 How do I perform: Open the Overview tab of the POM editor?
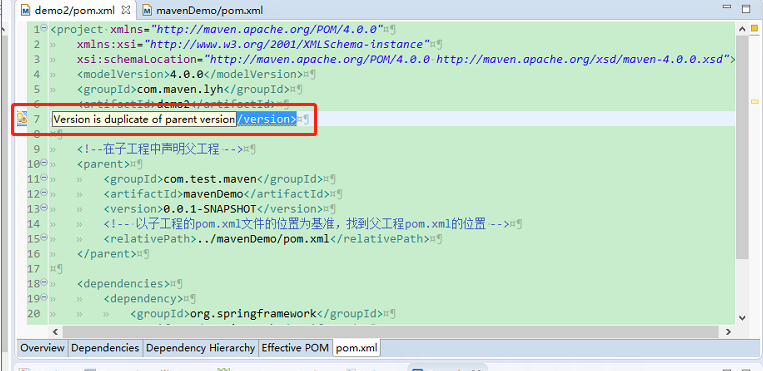point(42,348)
